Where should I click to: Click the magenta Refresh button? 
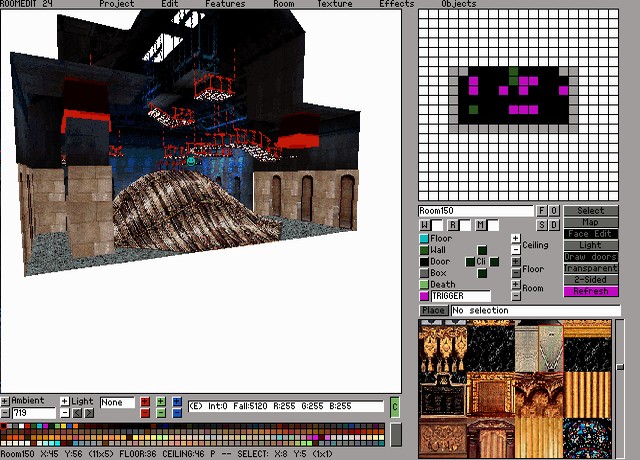click(x=591, y=291)
